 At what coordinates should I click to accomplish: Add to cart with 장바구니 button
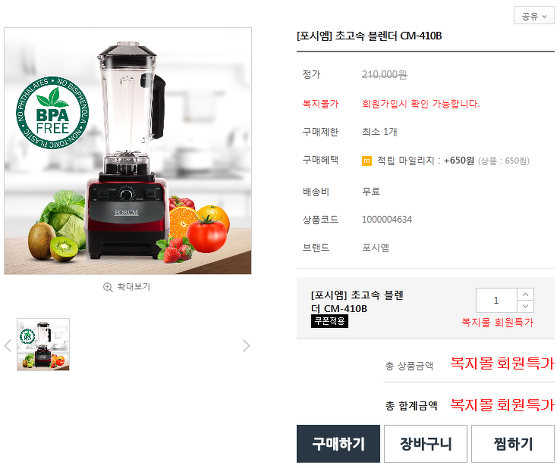tap(426, 444)
